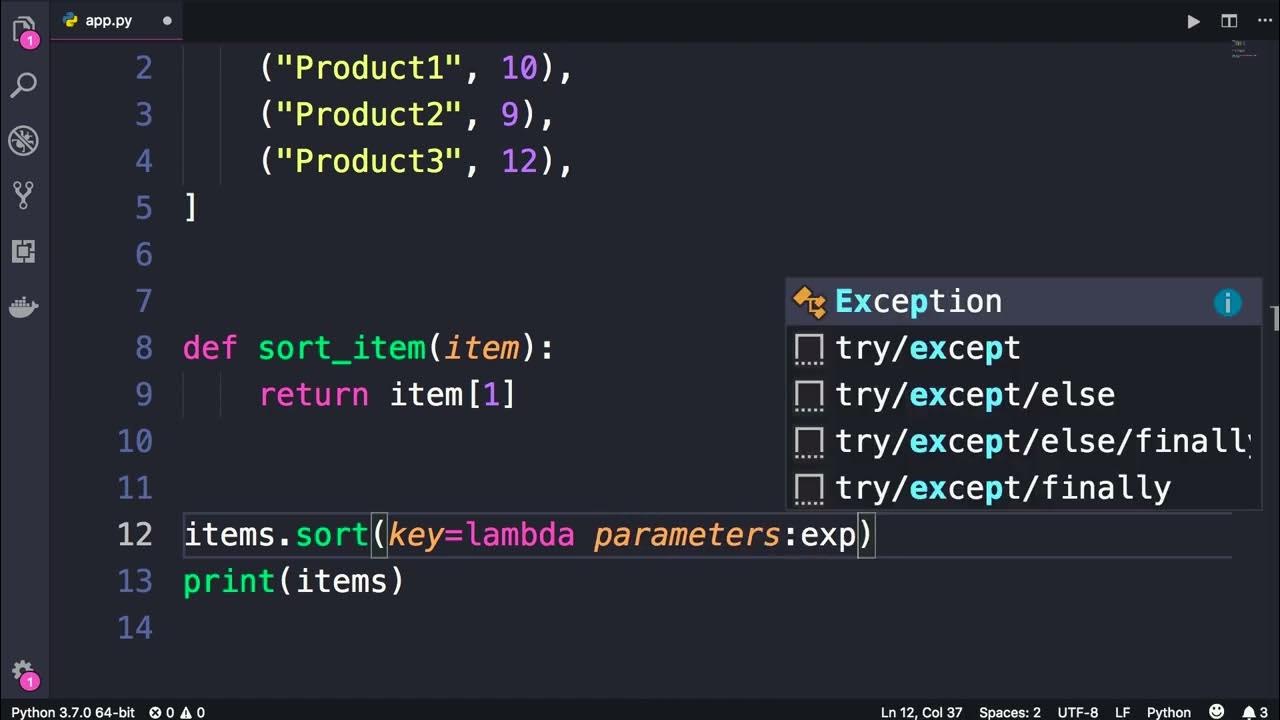Run the Python file with play icon
Image resolution: width=1280 pixels, height=720 pixels.
(1193, 21)
